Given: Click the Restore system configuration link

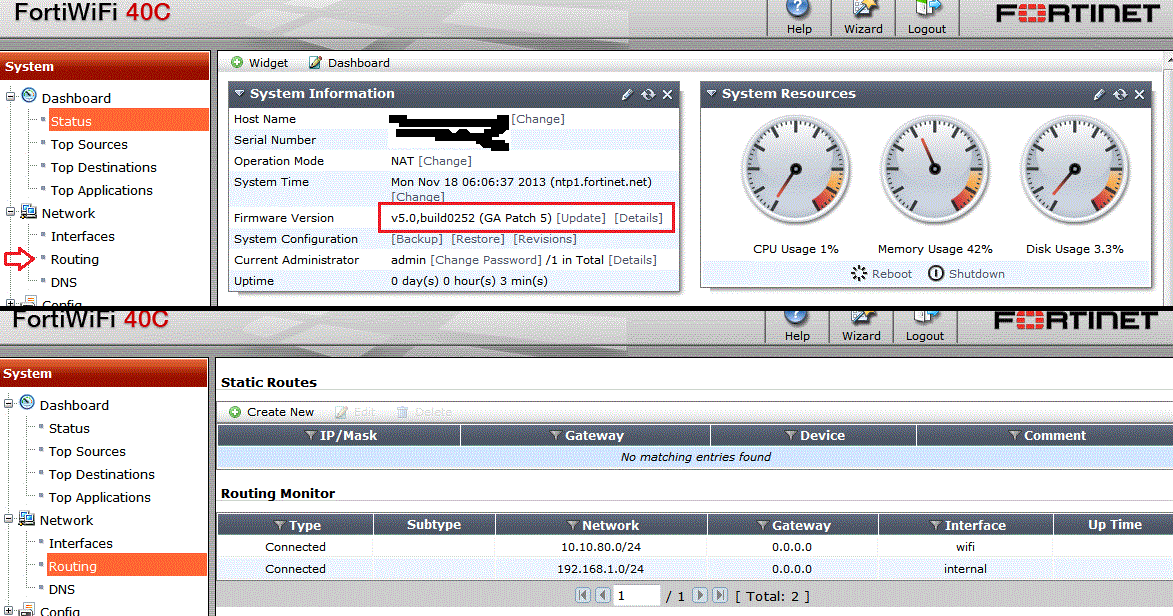Looking at the screenshot, I should [x=478, y=239].
